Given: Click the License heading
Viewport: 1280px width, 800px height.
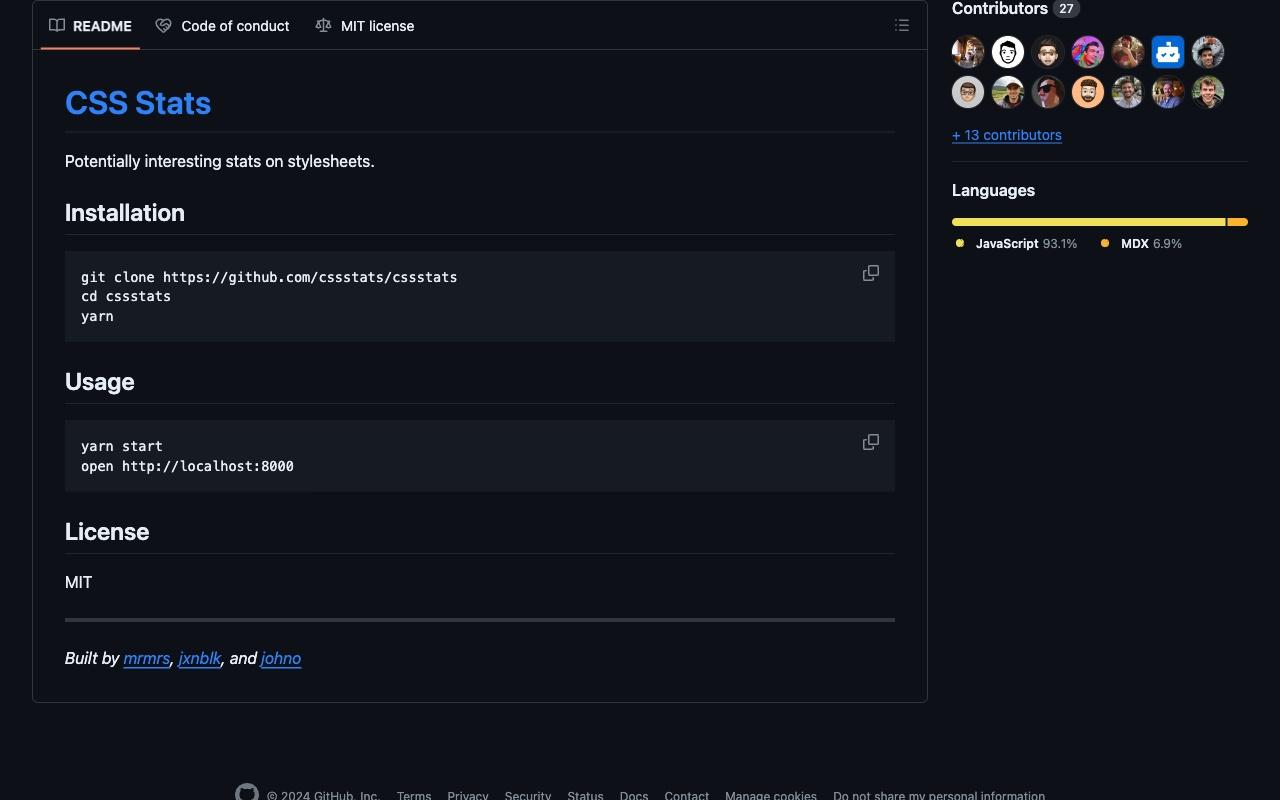Looking at the screenshot, I should pyautogui.click(x=107, y=532).
